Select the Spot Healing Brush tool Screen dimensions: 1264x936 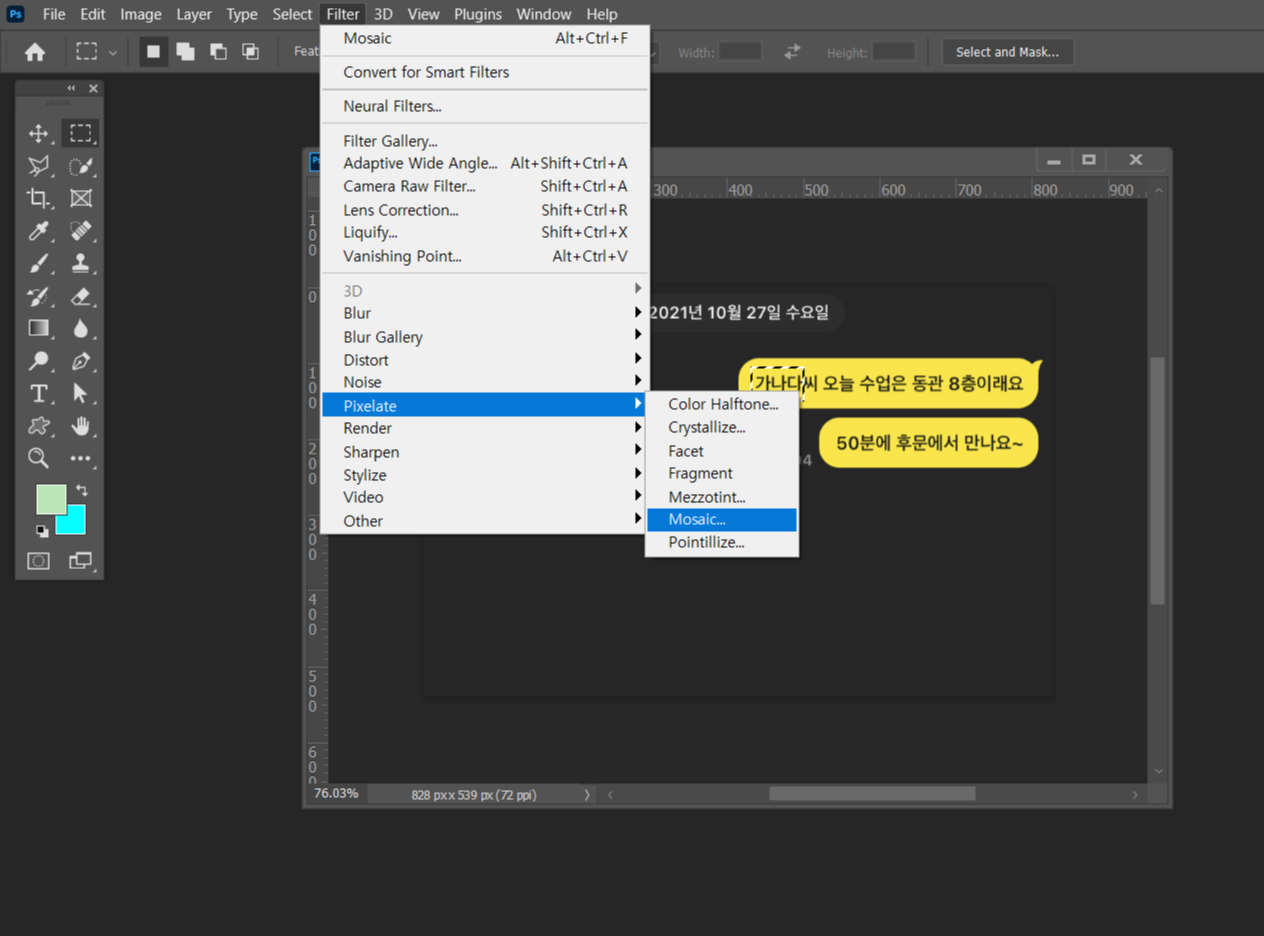click(81, 231)
